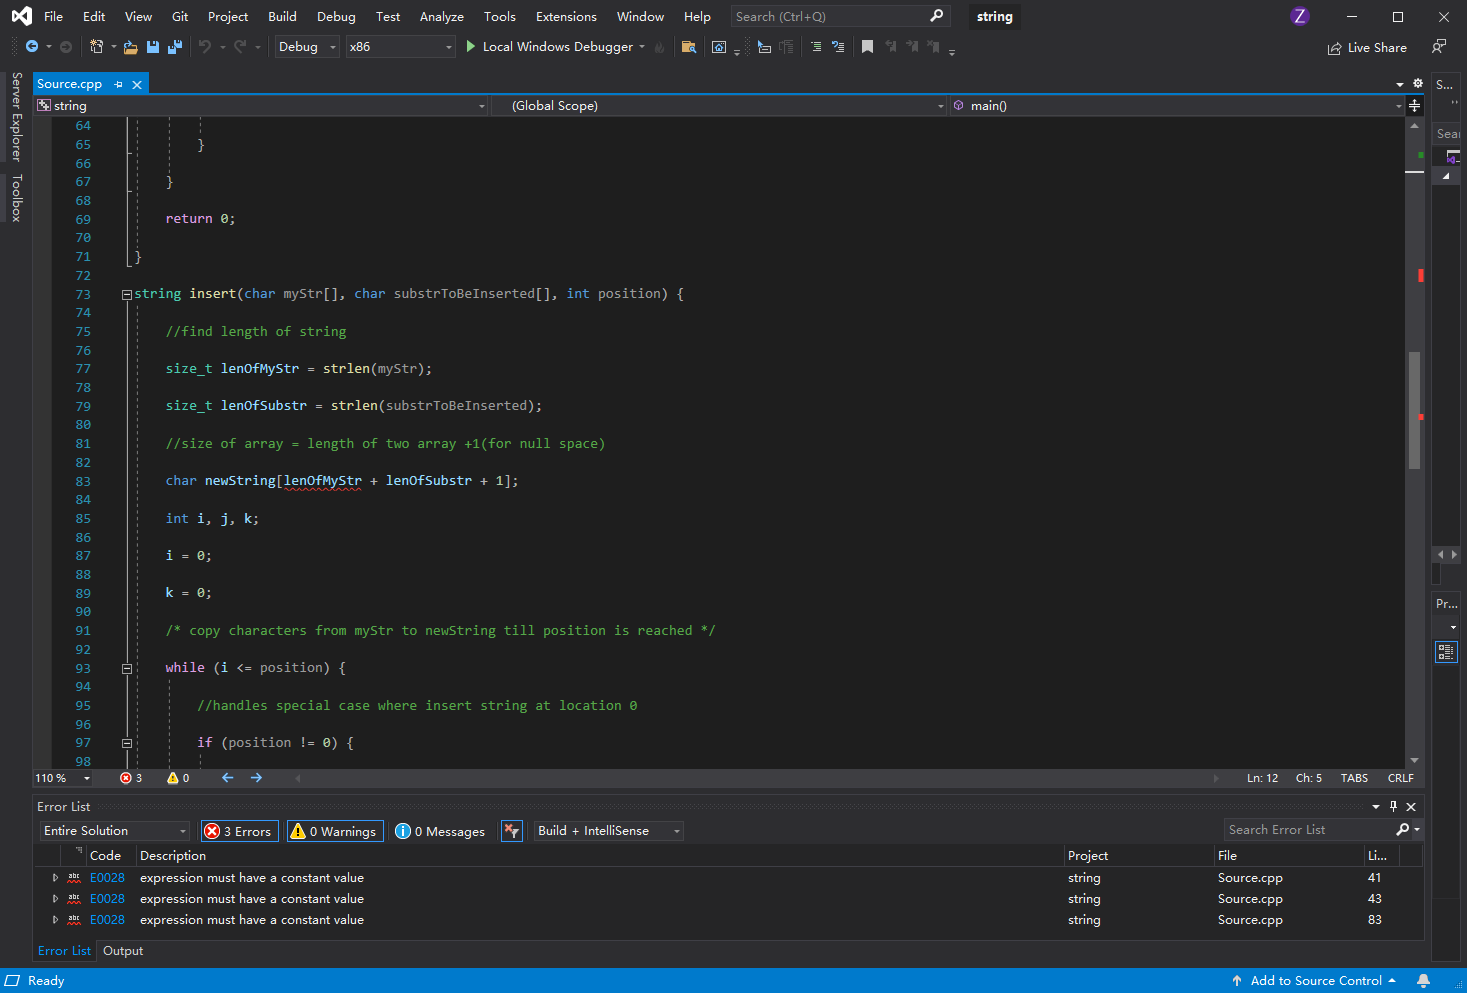This screenshot has height=993, width=1467.
Task: Uncomment the selected lines icon
Action: pyautogui.click(x=838, y=47)
